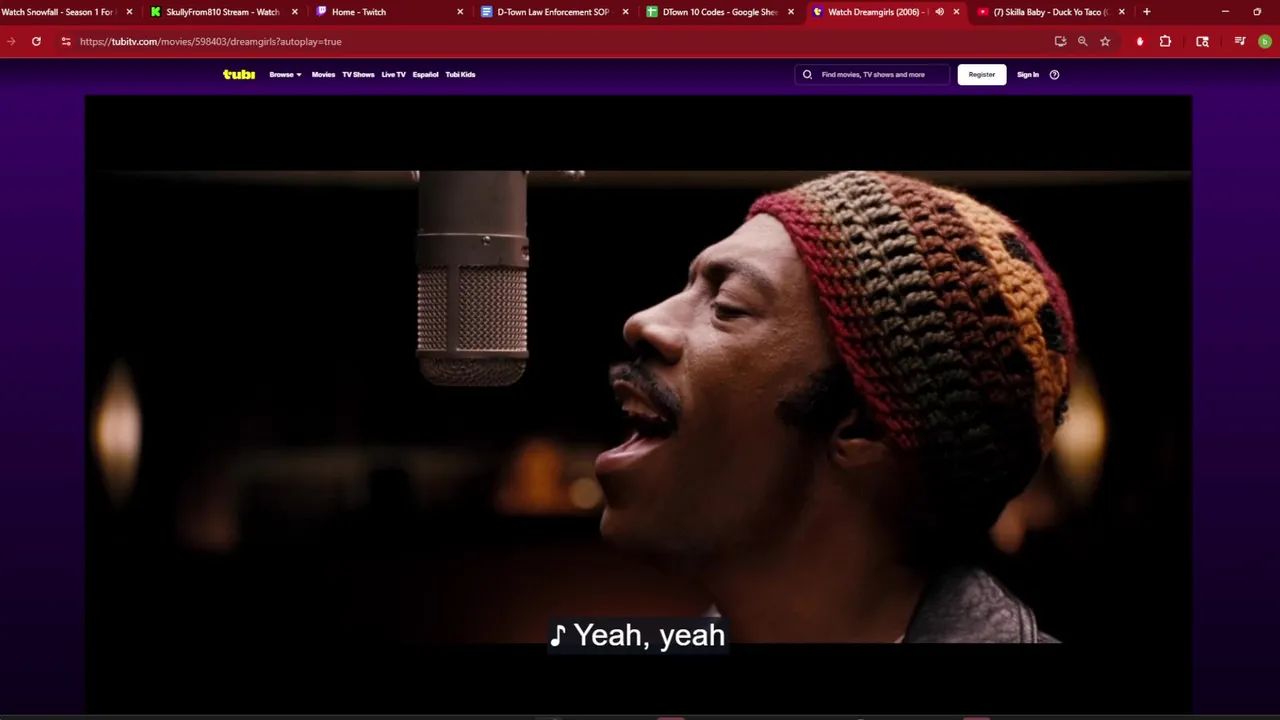Open a new browser tab
Viewport: 1280px width, 720px height.
click(x=1146, y=12)
